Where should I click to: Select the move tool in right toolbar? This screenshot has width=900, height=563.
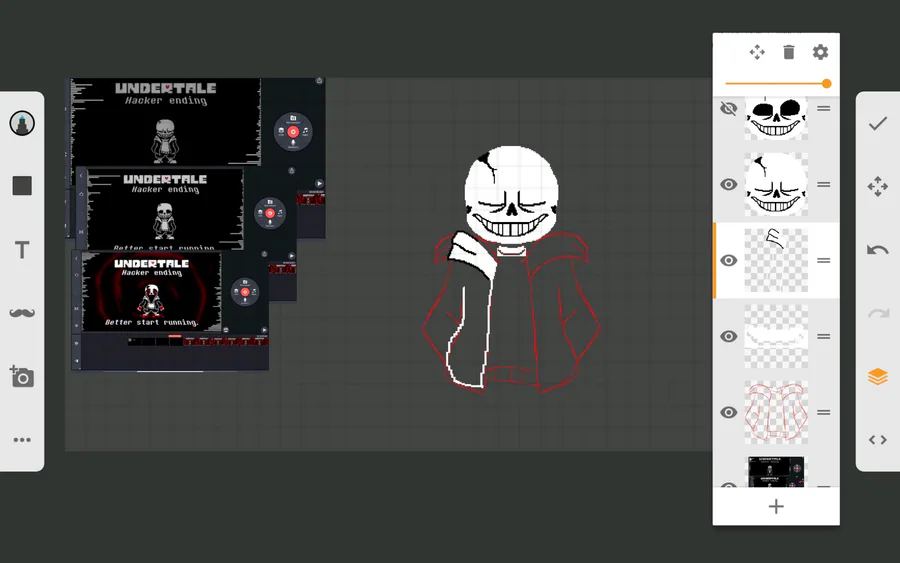click(x=878, y=187)
